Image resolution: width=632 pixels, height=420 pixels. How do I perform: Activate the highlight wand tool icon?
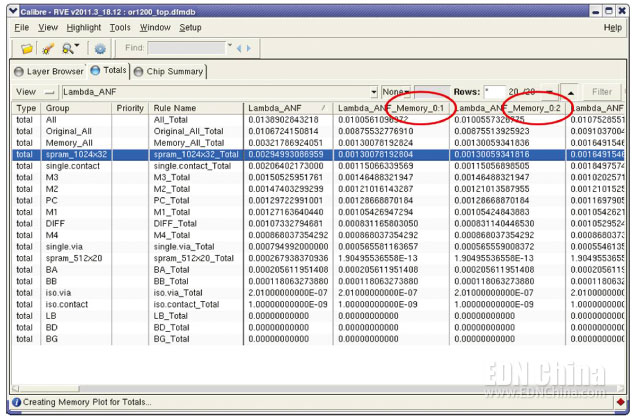48,49
